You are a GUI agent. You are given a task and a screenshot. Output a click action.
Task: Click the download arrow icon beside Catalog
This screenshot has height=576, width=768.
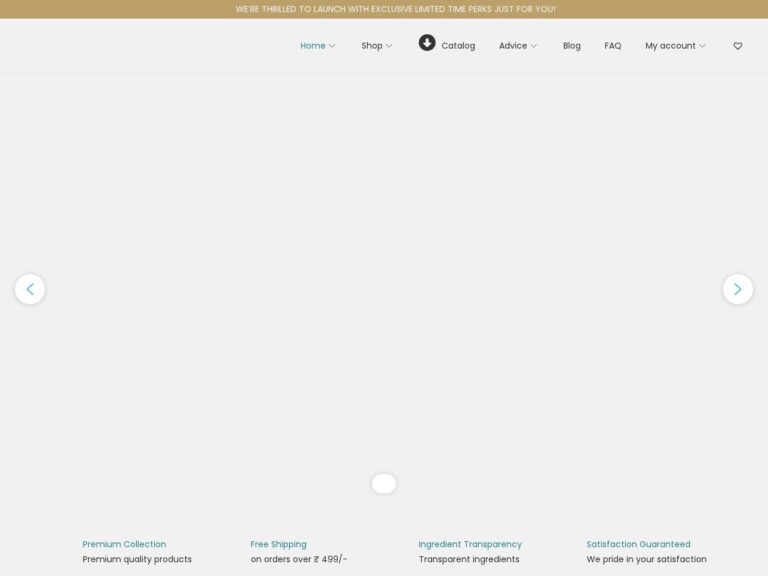point(427,43)
